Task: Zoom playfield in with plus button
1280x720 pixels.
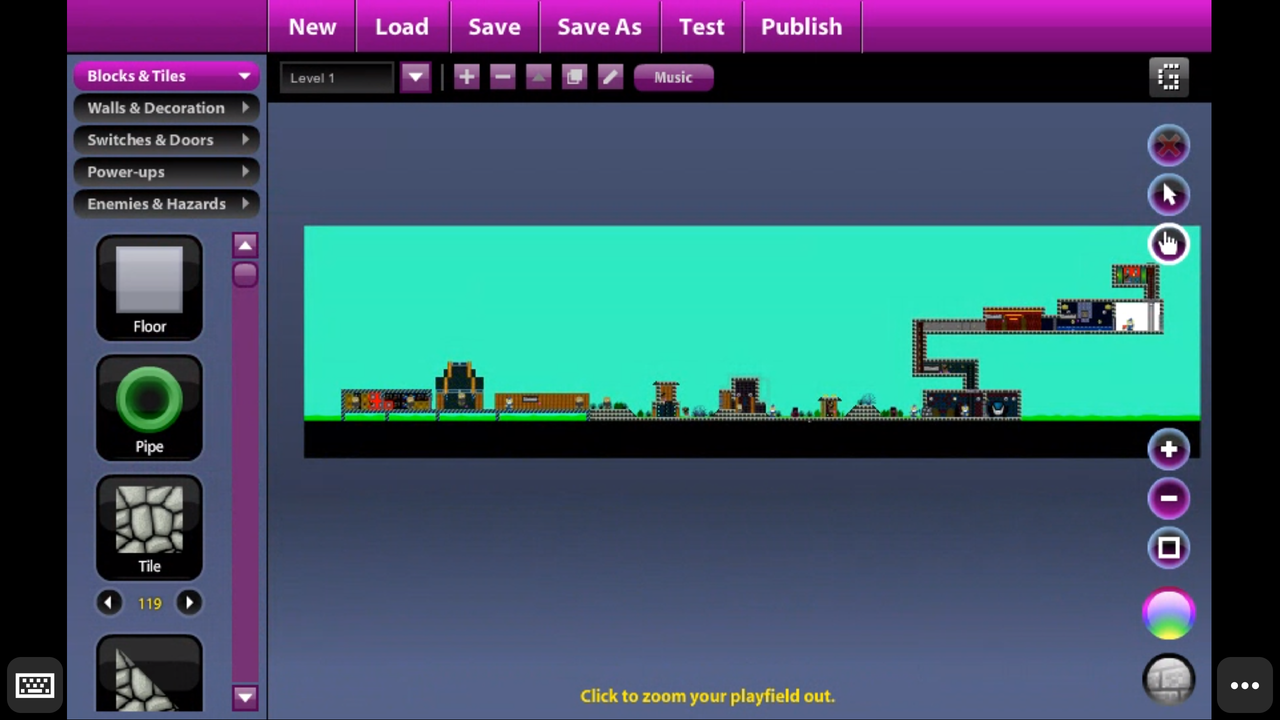Action: [x=1169, y=449]
